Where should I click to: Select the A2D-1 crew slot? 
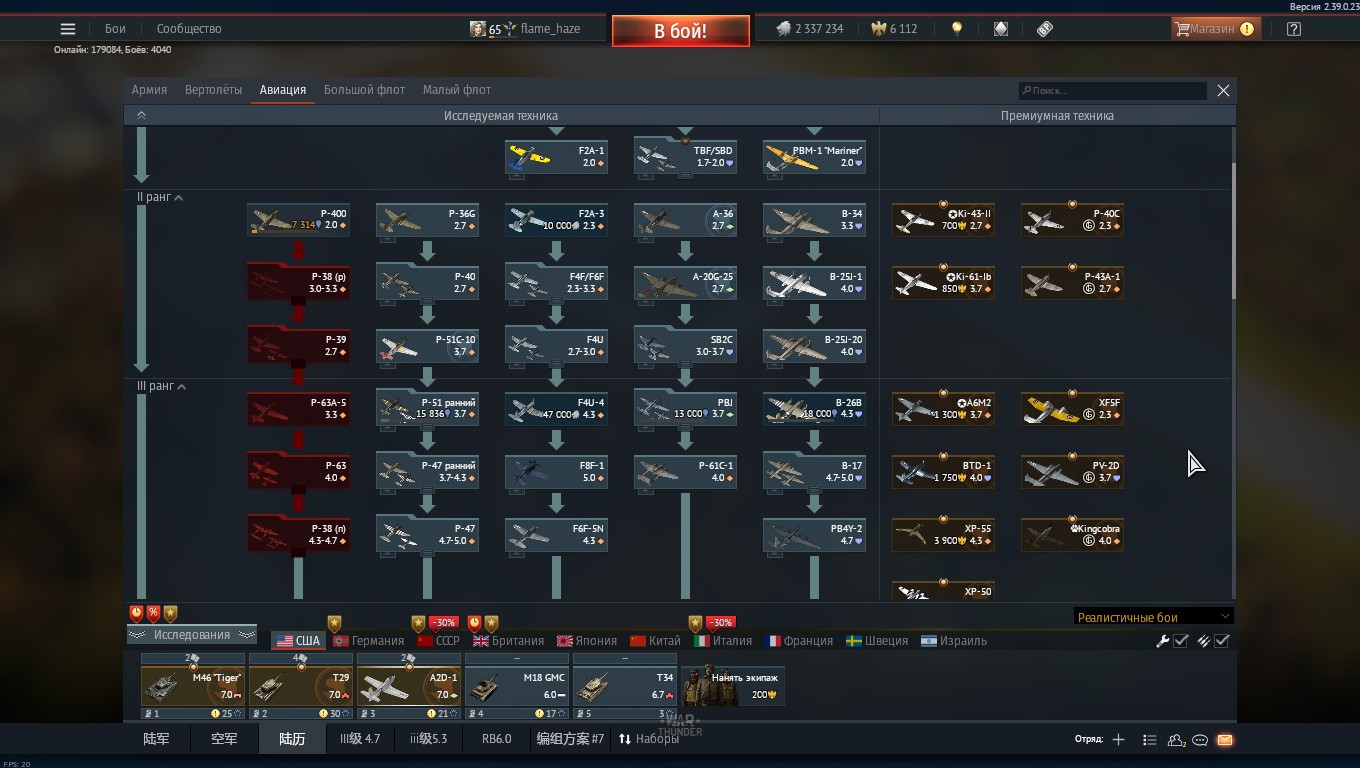pyautogui.click(x=409, y=687)
